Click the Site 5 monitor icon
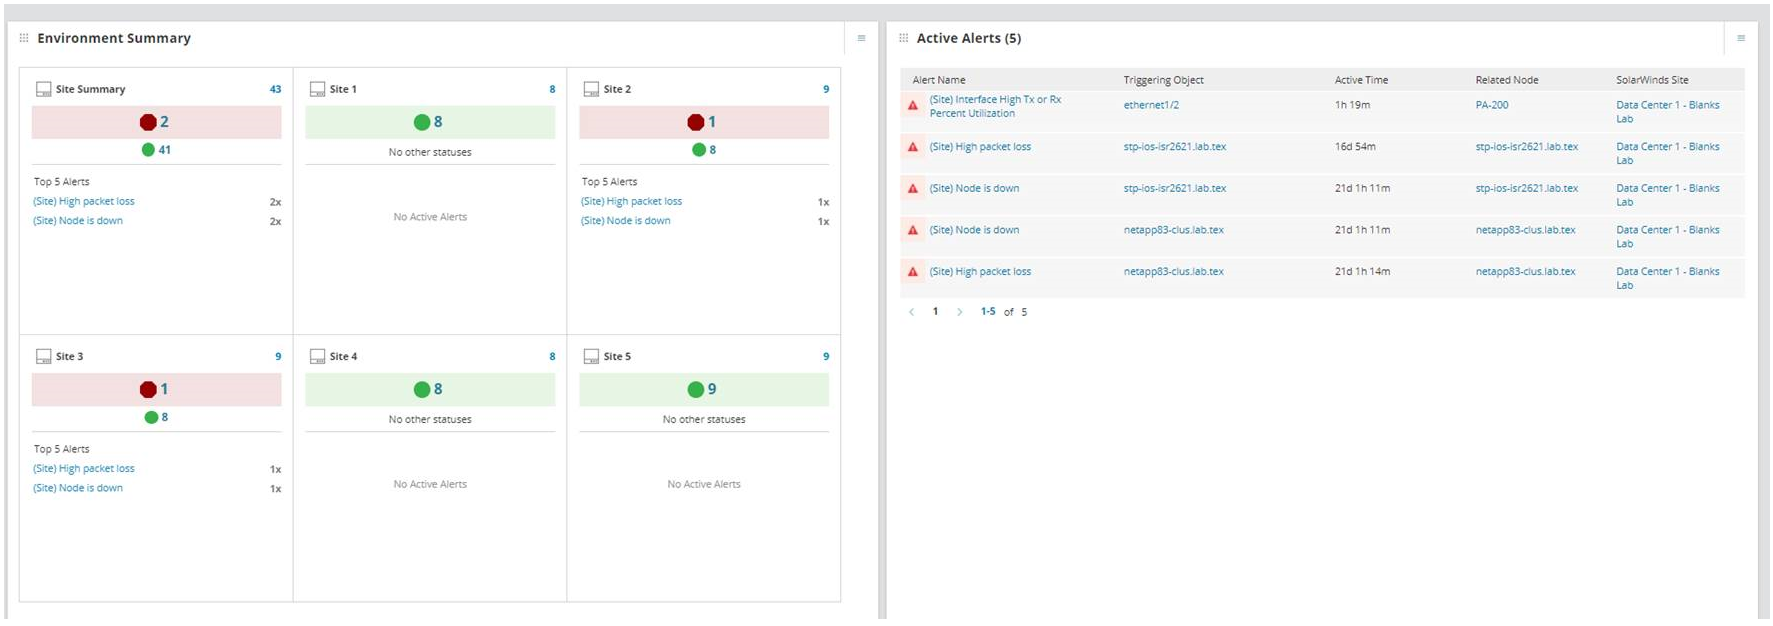This screenshot has height=626, width=1773. (591, 356)
